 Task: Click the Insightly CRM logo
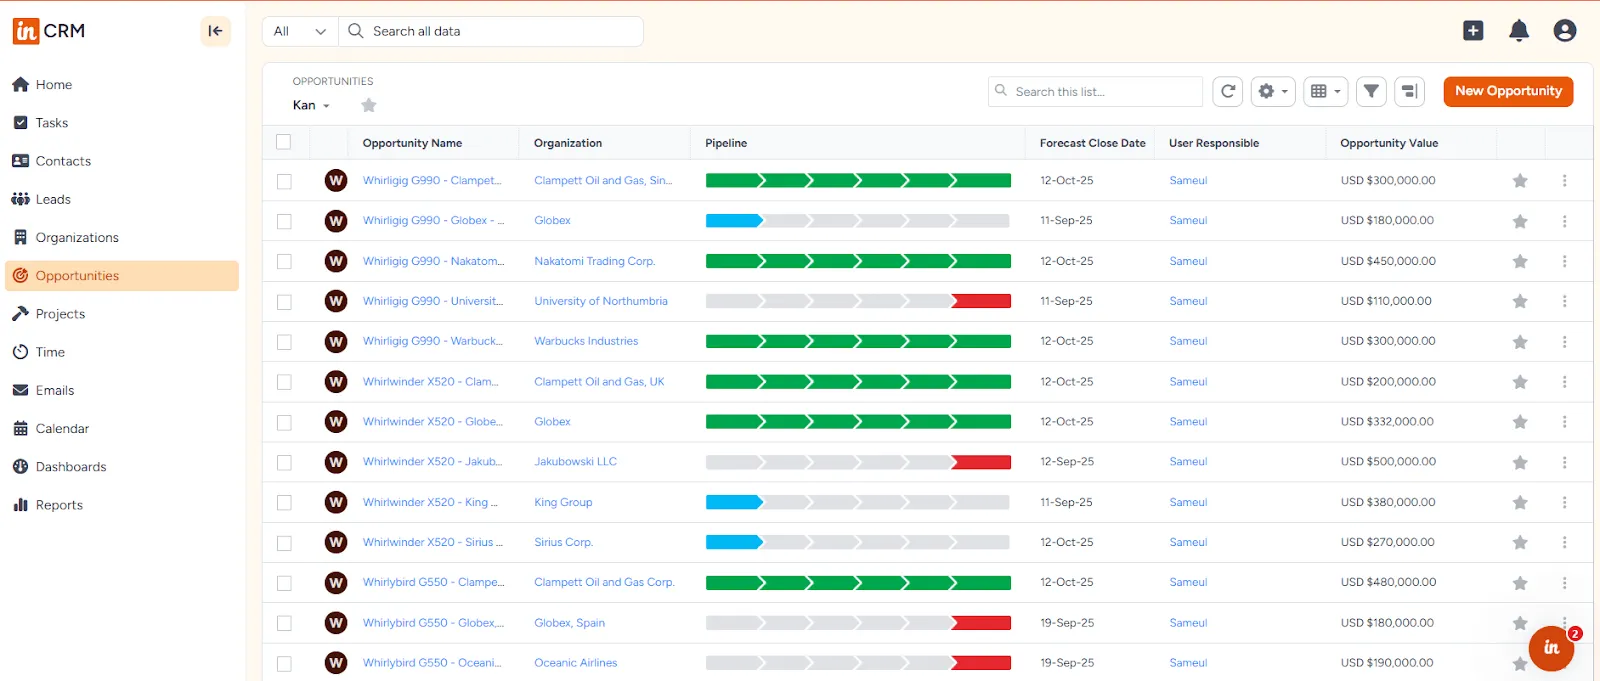[49, 31]
